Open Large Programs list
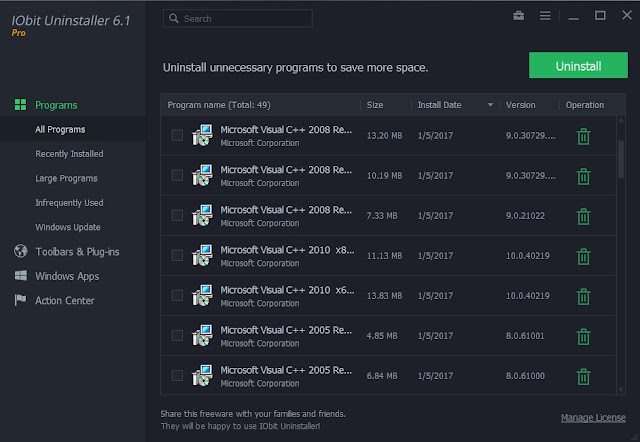This screenshot has width=640, height=442. point(66,178)
